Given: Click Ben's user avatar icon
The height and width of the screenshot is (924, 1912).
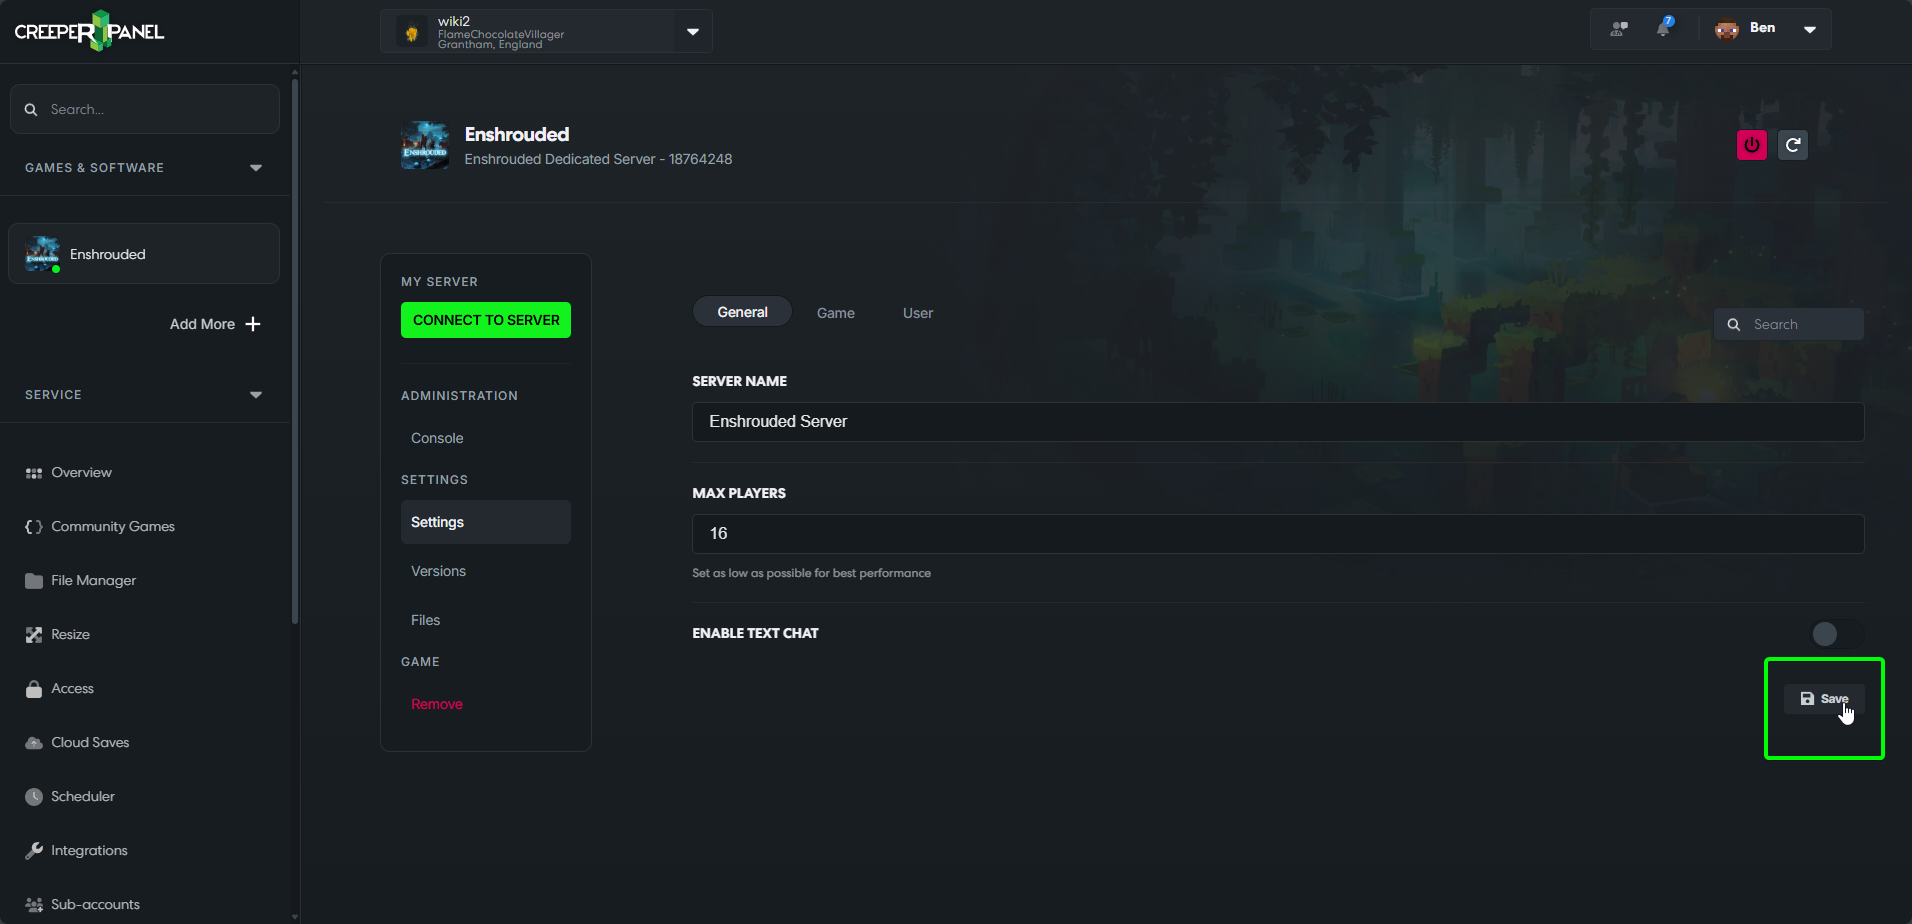Looking at the screenshot, I should click(1727, 29).
